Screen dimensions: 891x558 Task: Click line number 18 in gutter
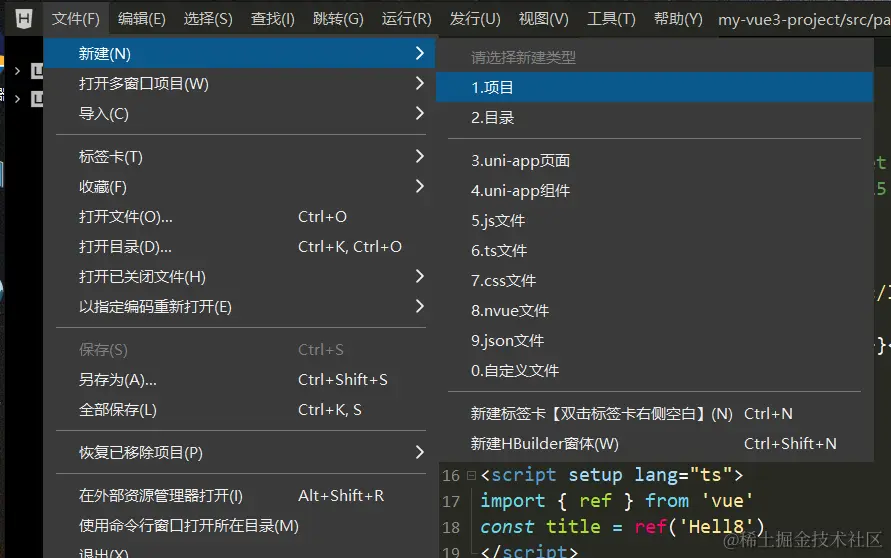pos(451,527)
